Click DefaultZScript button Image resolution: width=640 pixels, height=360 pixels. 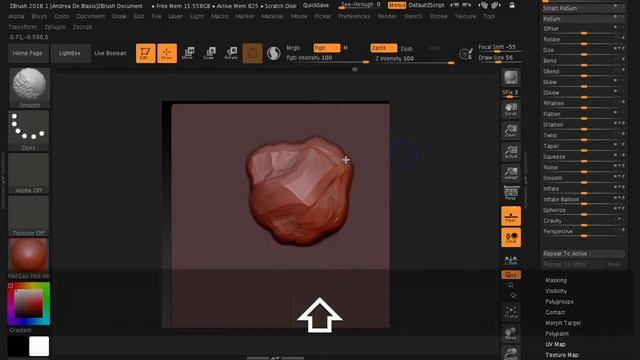[427, 6]
